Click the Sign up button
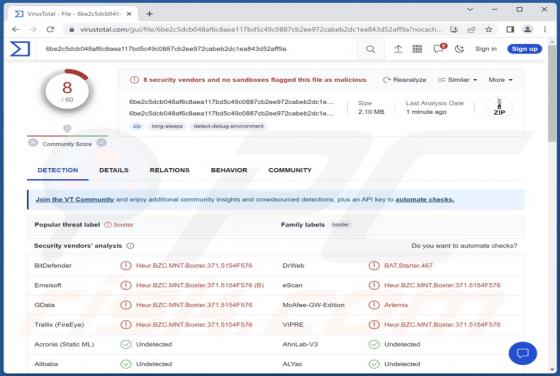This screenshot has height=376, width=560. (524, 49)
